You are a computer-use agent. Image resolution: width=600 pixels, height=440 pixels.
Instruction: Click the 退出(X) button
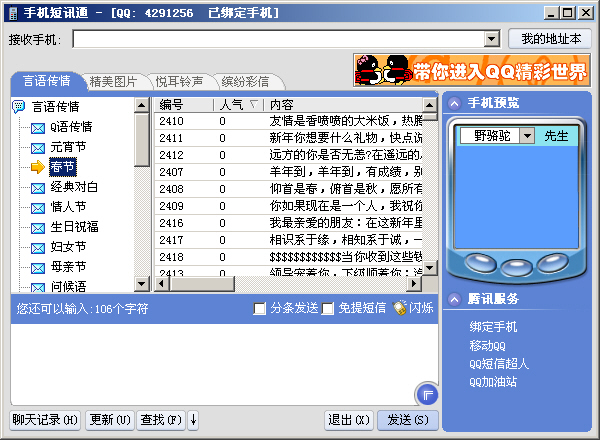click(x=349, y=420)
